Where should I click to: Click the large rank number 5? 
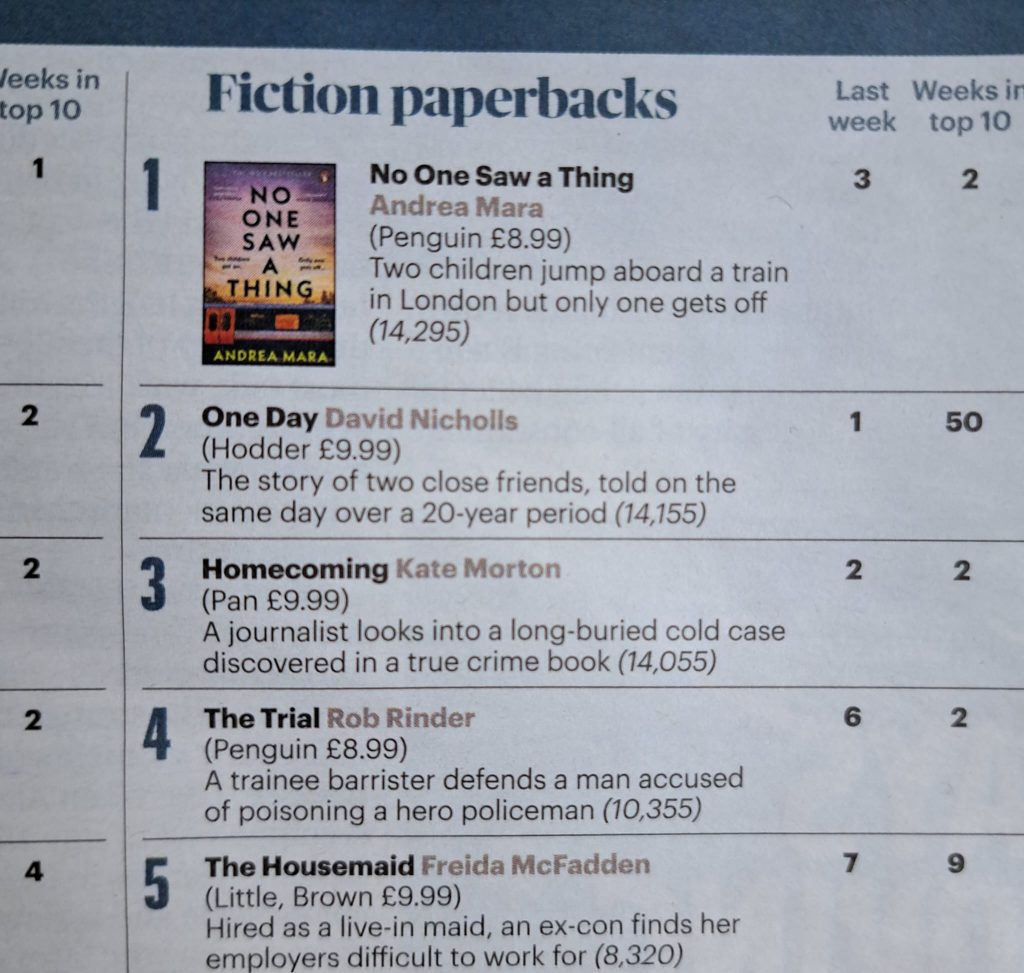156,884
